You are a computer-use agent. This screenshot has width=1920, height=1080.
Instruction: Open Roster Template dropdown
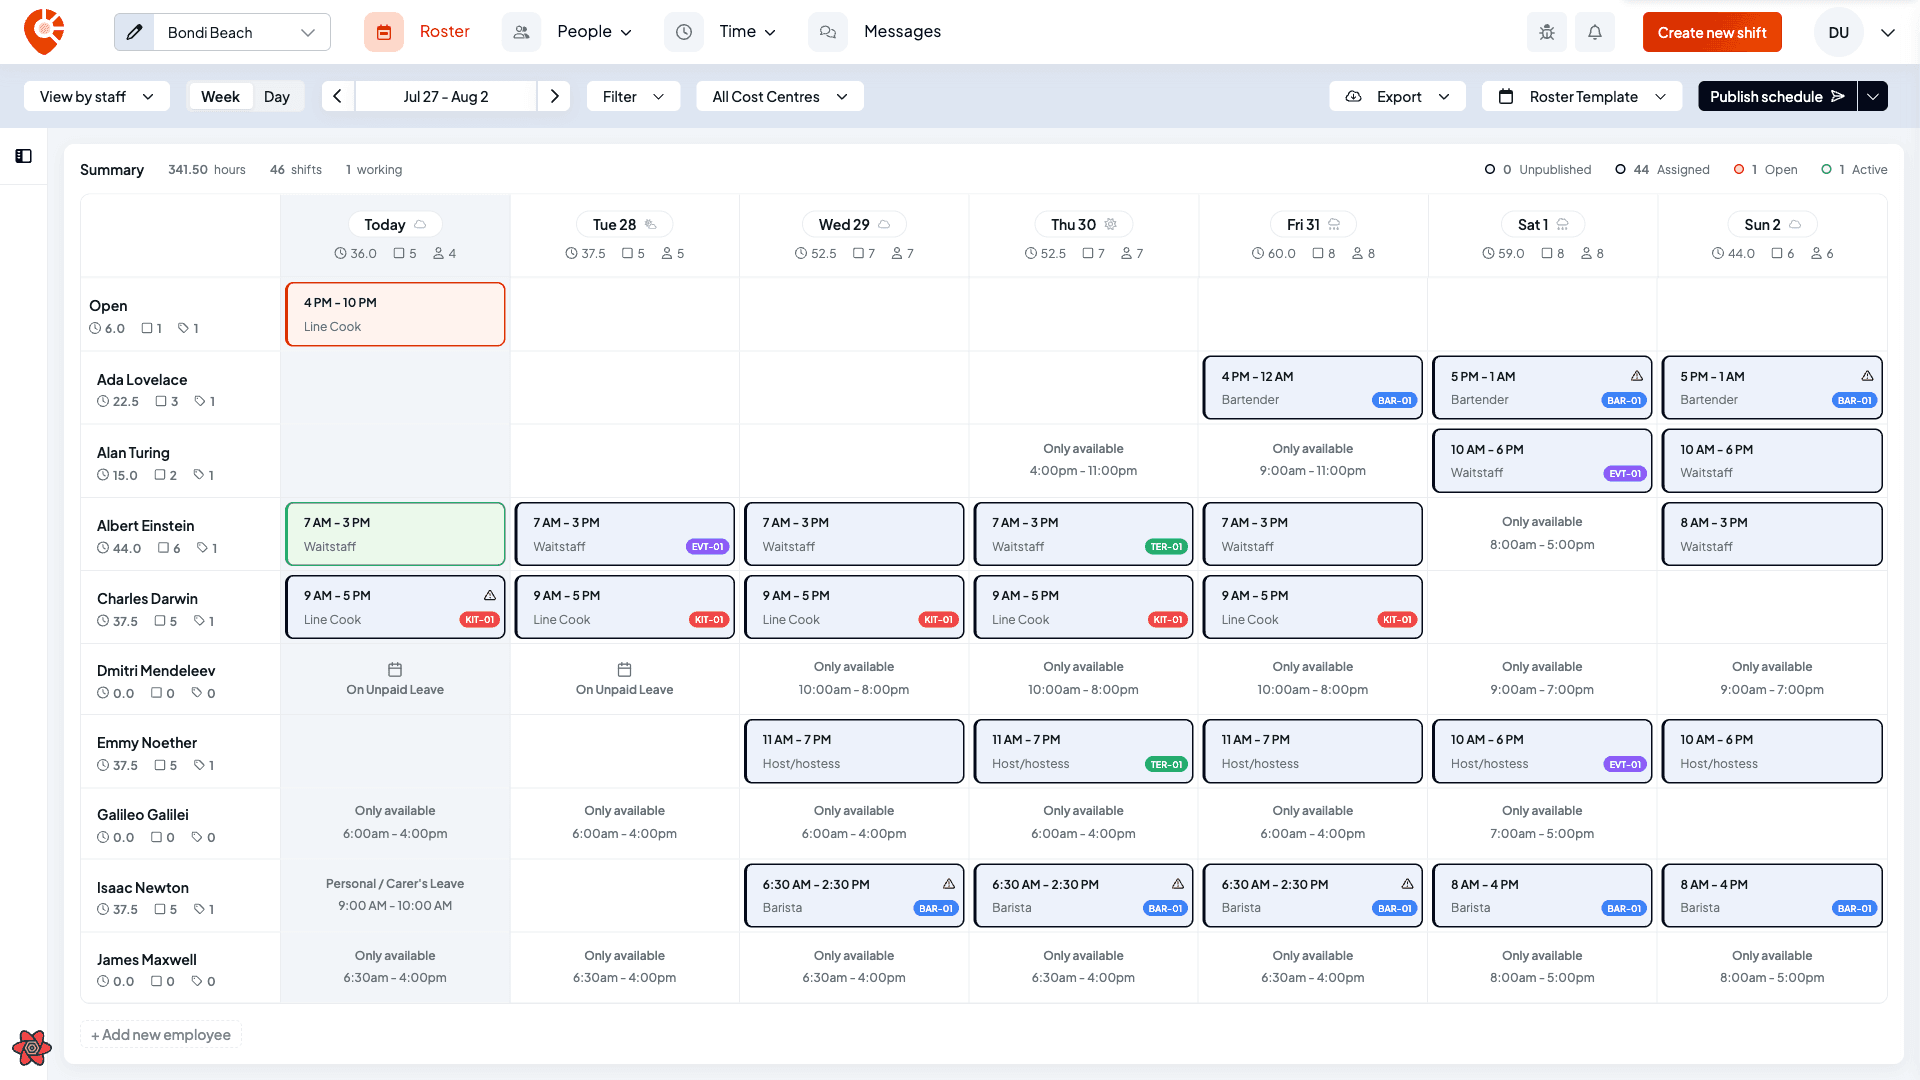coord(1582,96)
